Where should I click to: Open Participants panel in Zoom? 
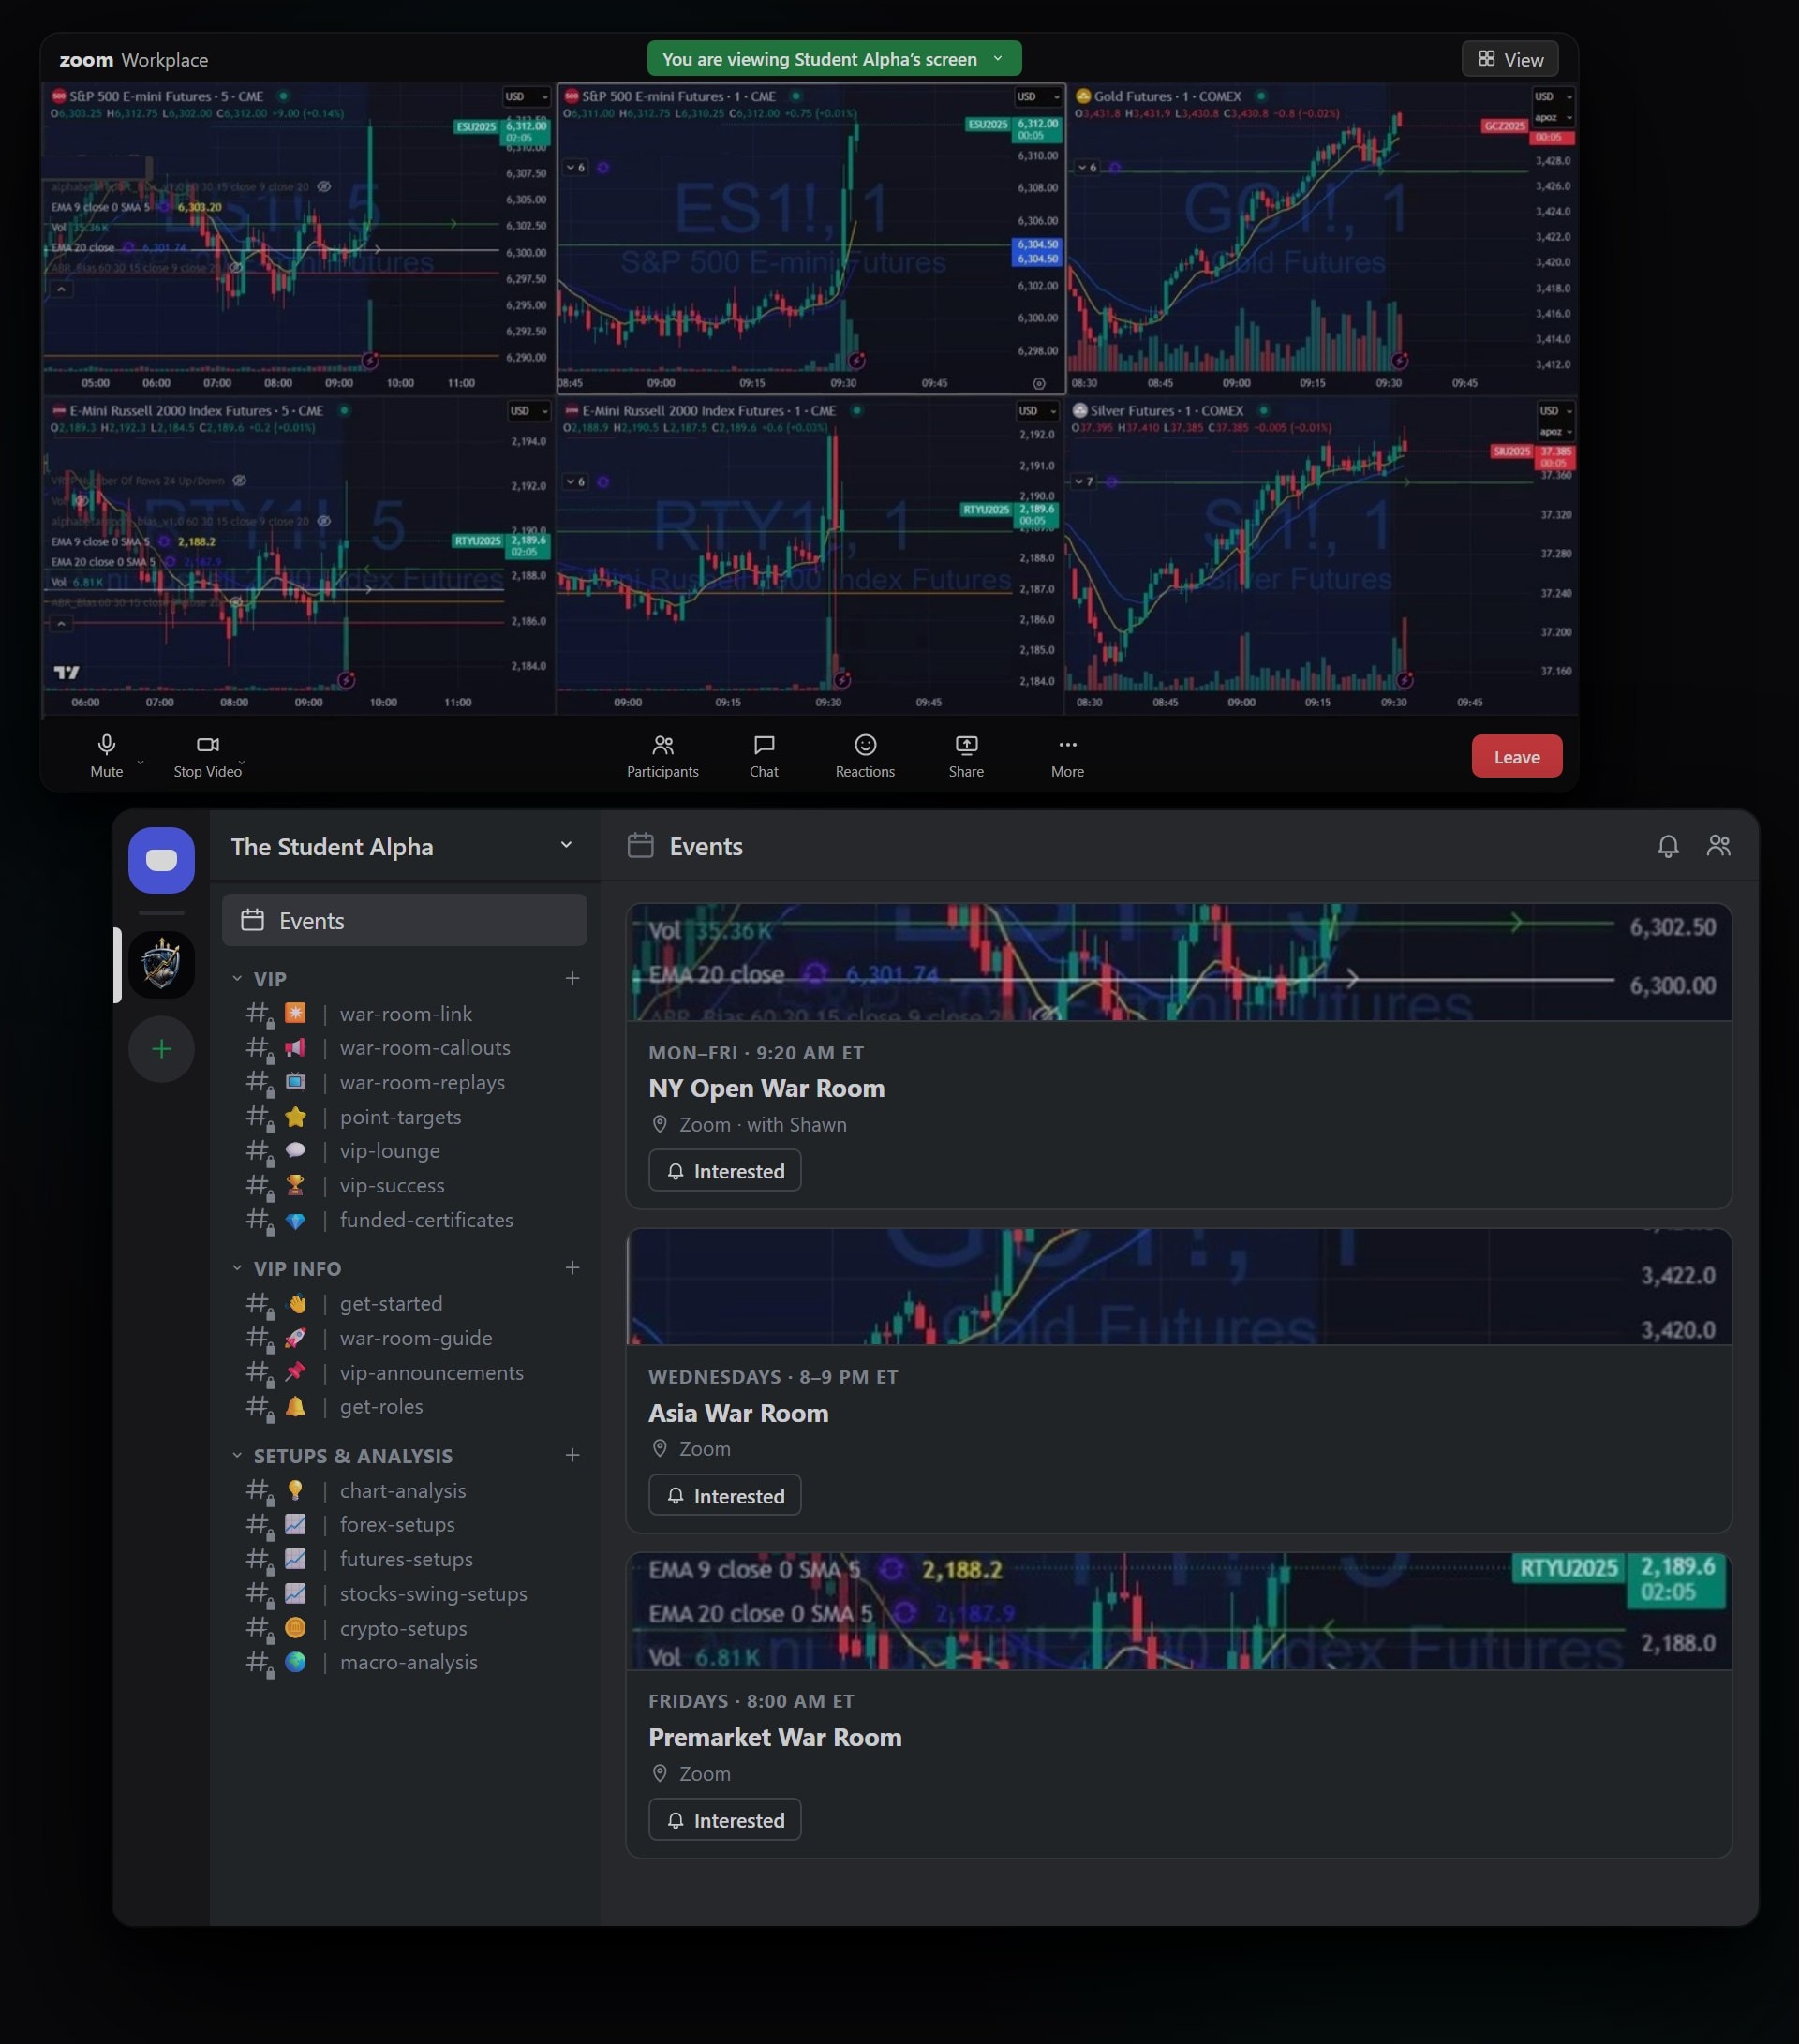[662, 756]
